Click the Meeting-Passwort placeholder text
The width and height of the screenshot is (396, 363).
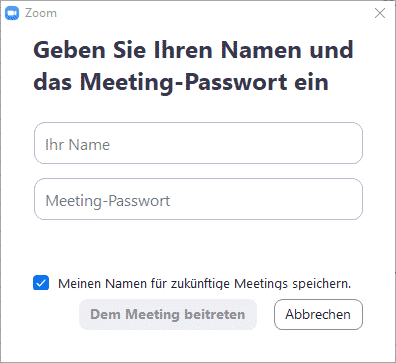tap(108, 201)
